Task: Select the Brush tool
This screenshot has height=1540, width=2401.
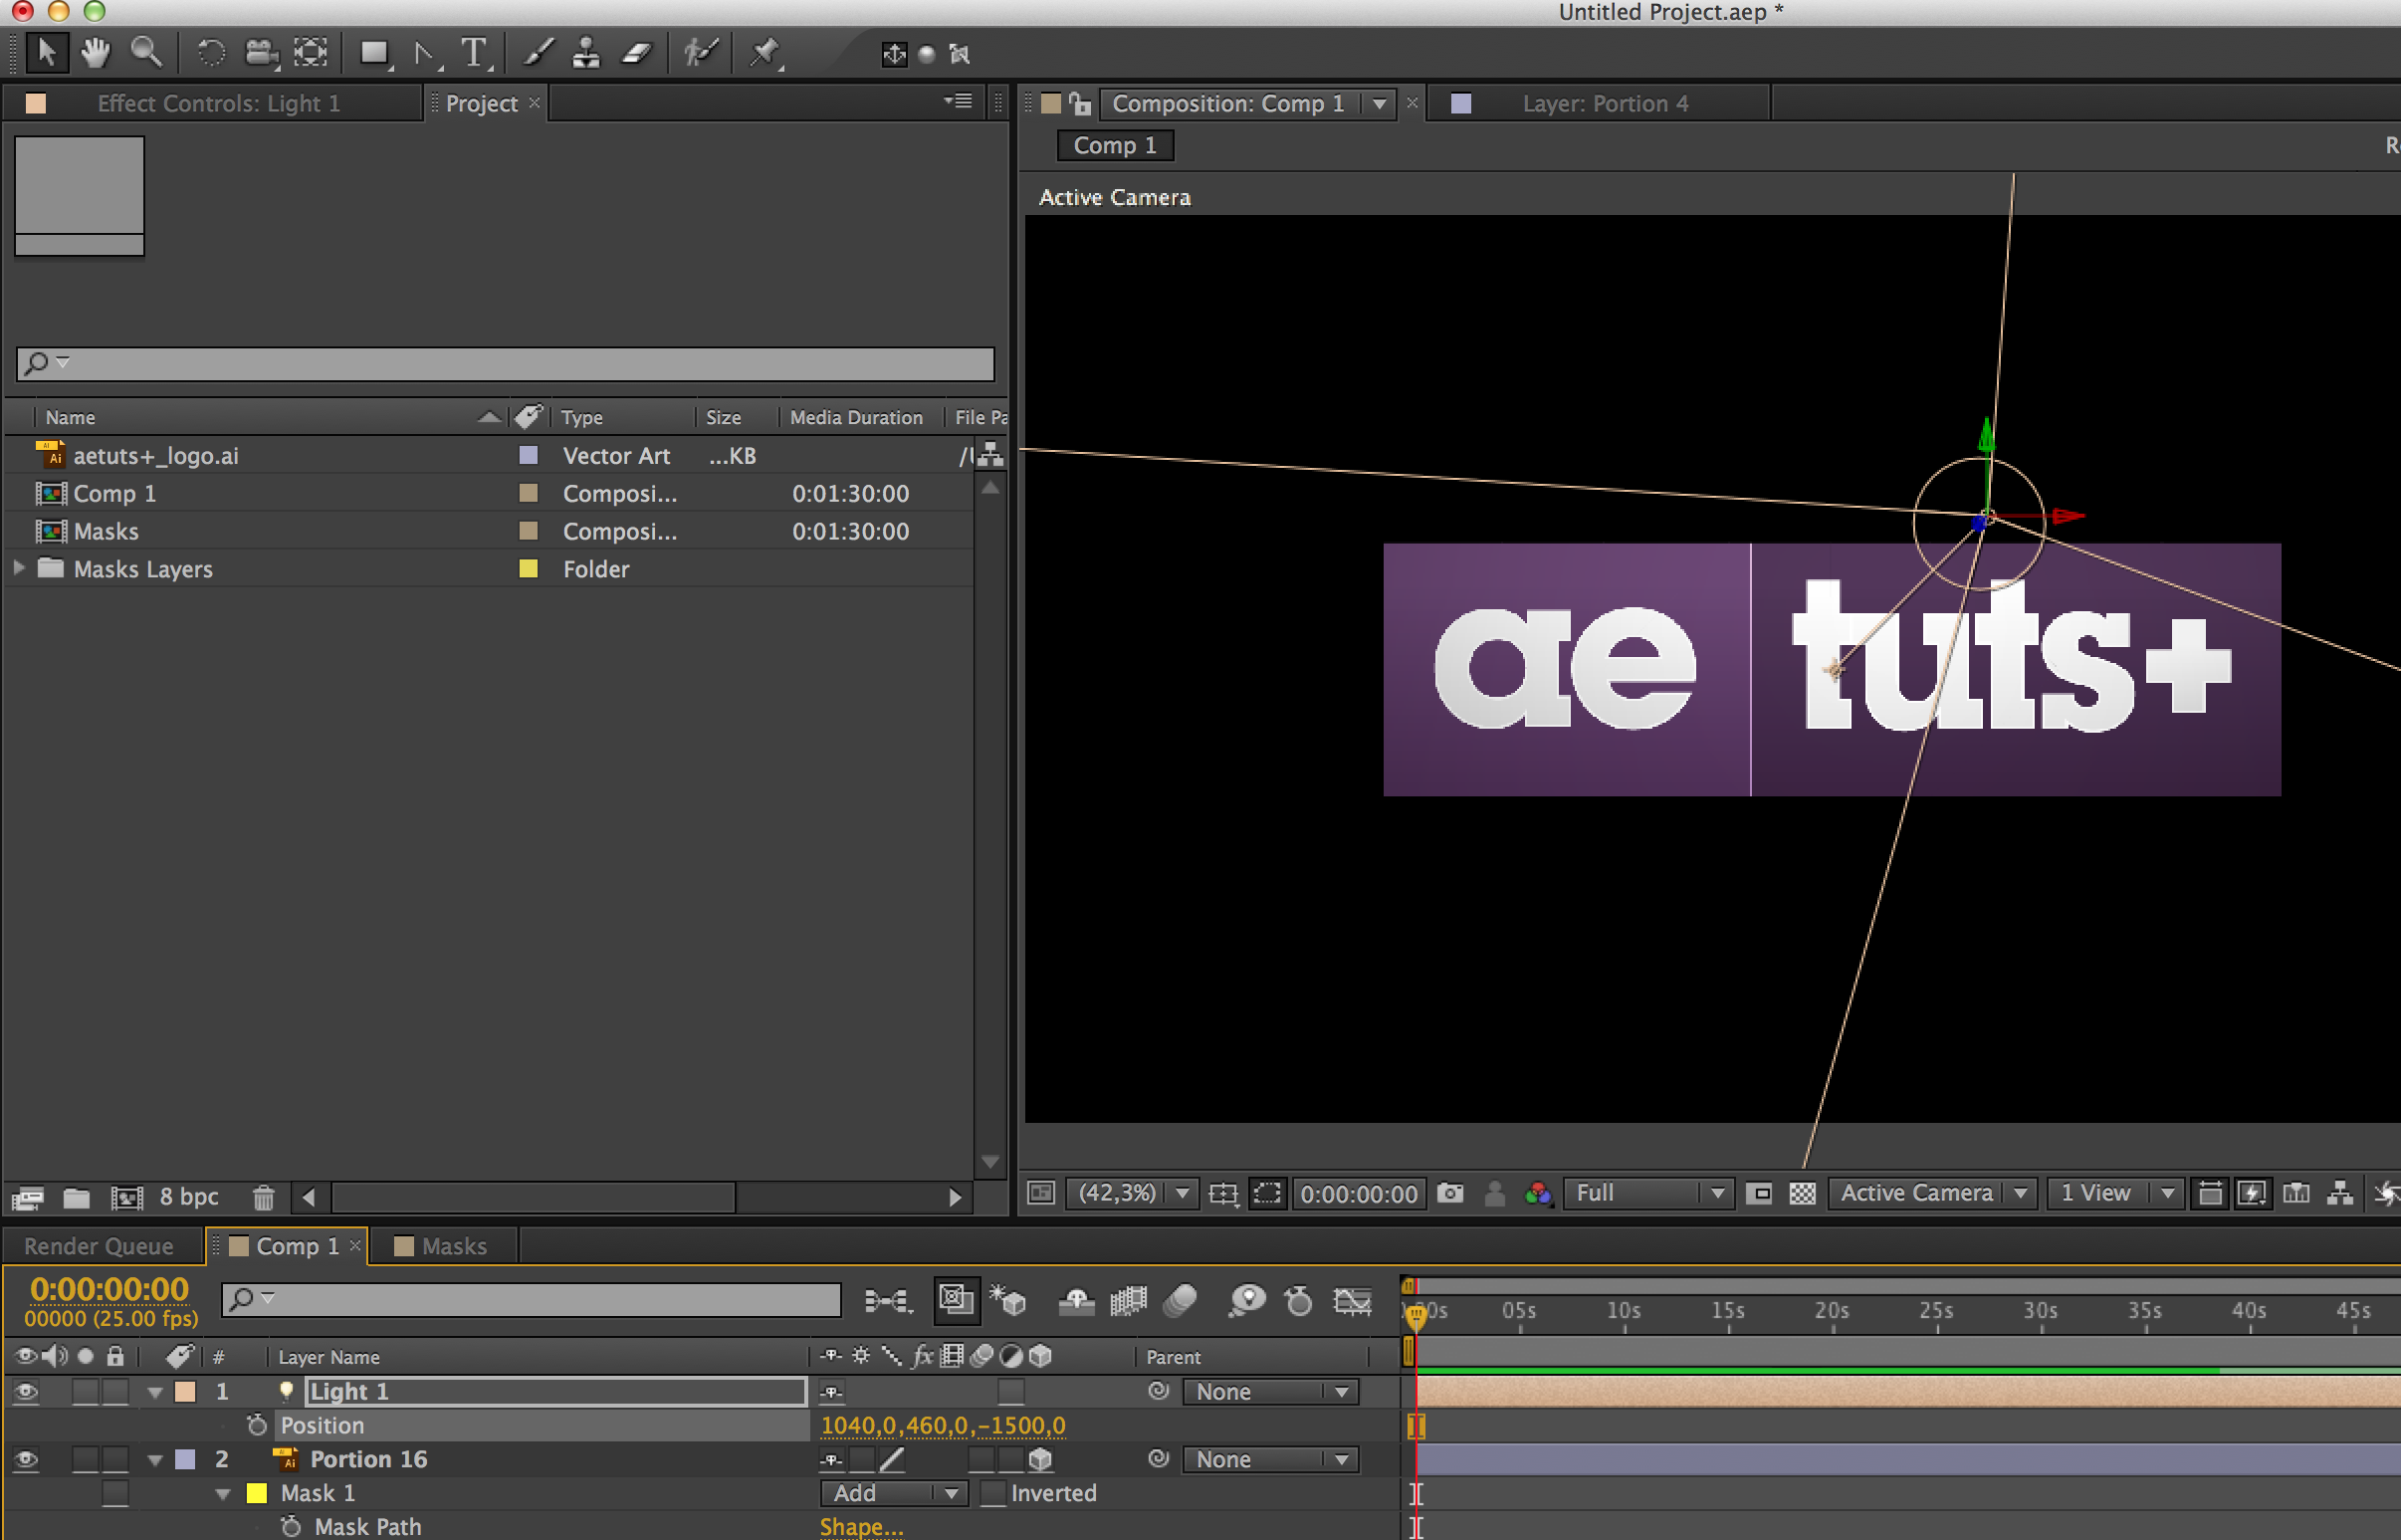Action: (538, 52)
